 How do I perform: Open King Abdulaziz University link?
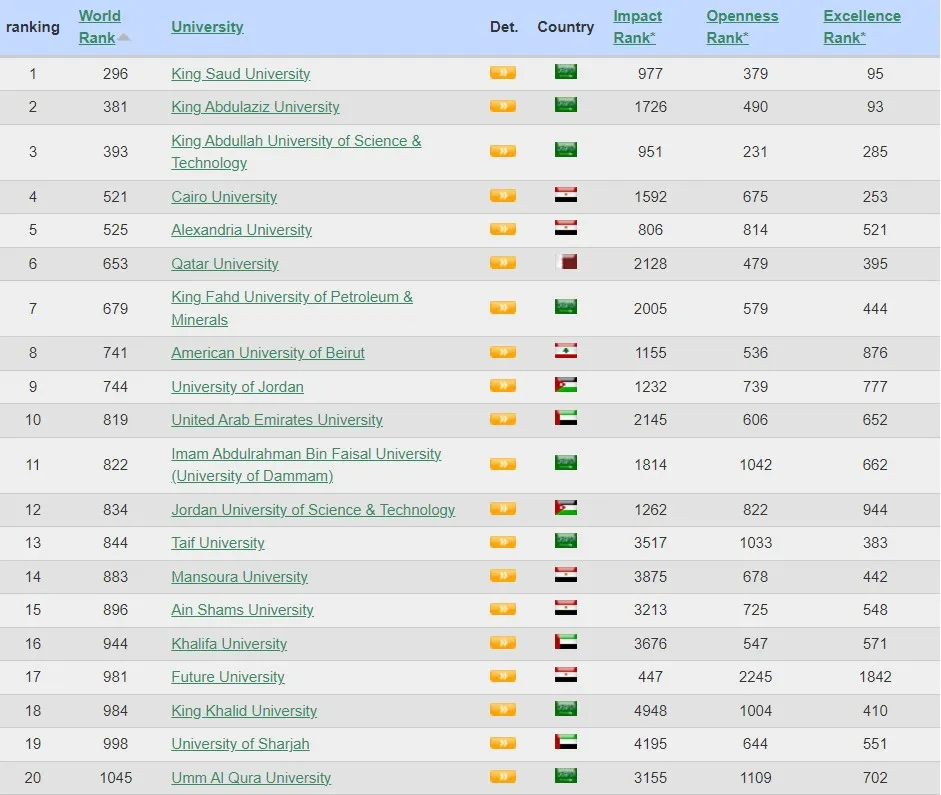click(255, 107)
